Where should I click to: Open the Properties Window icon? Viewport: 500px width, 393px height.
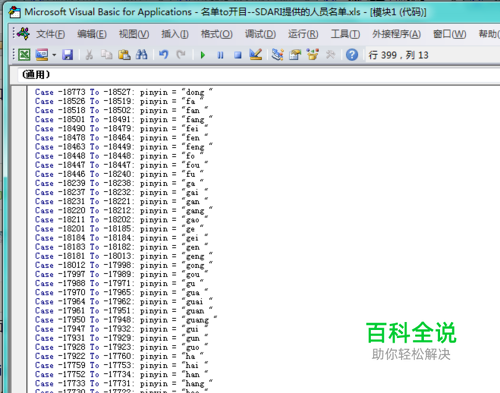point(295,54)
